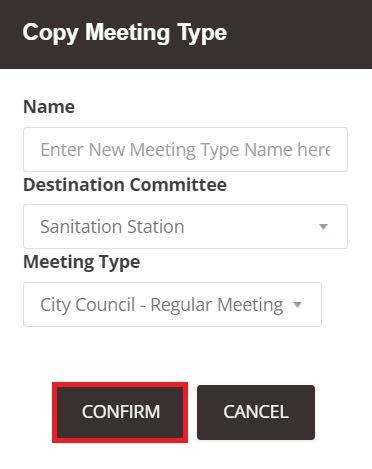Click the 'Enter New Meeting Type Name here' placeholder
The height and width of the screenshot is (469, 372).
pyautogui.click(x=185, y=149)
